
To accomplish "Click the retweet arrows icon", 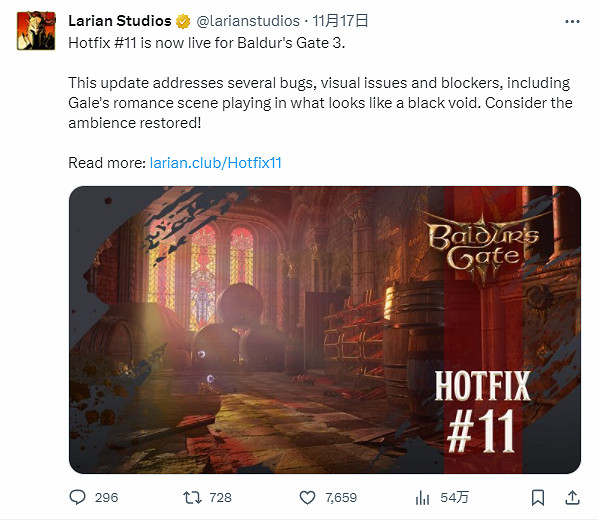I will 192,497.
